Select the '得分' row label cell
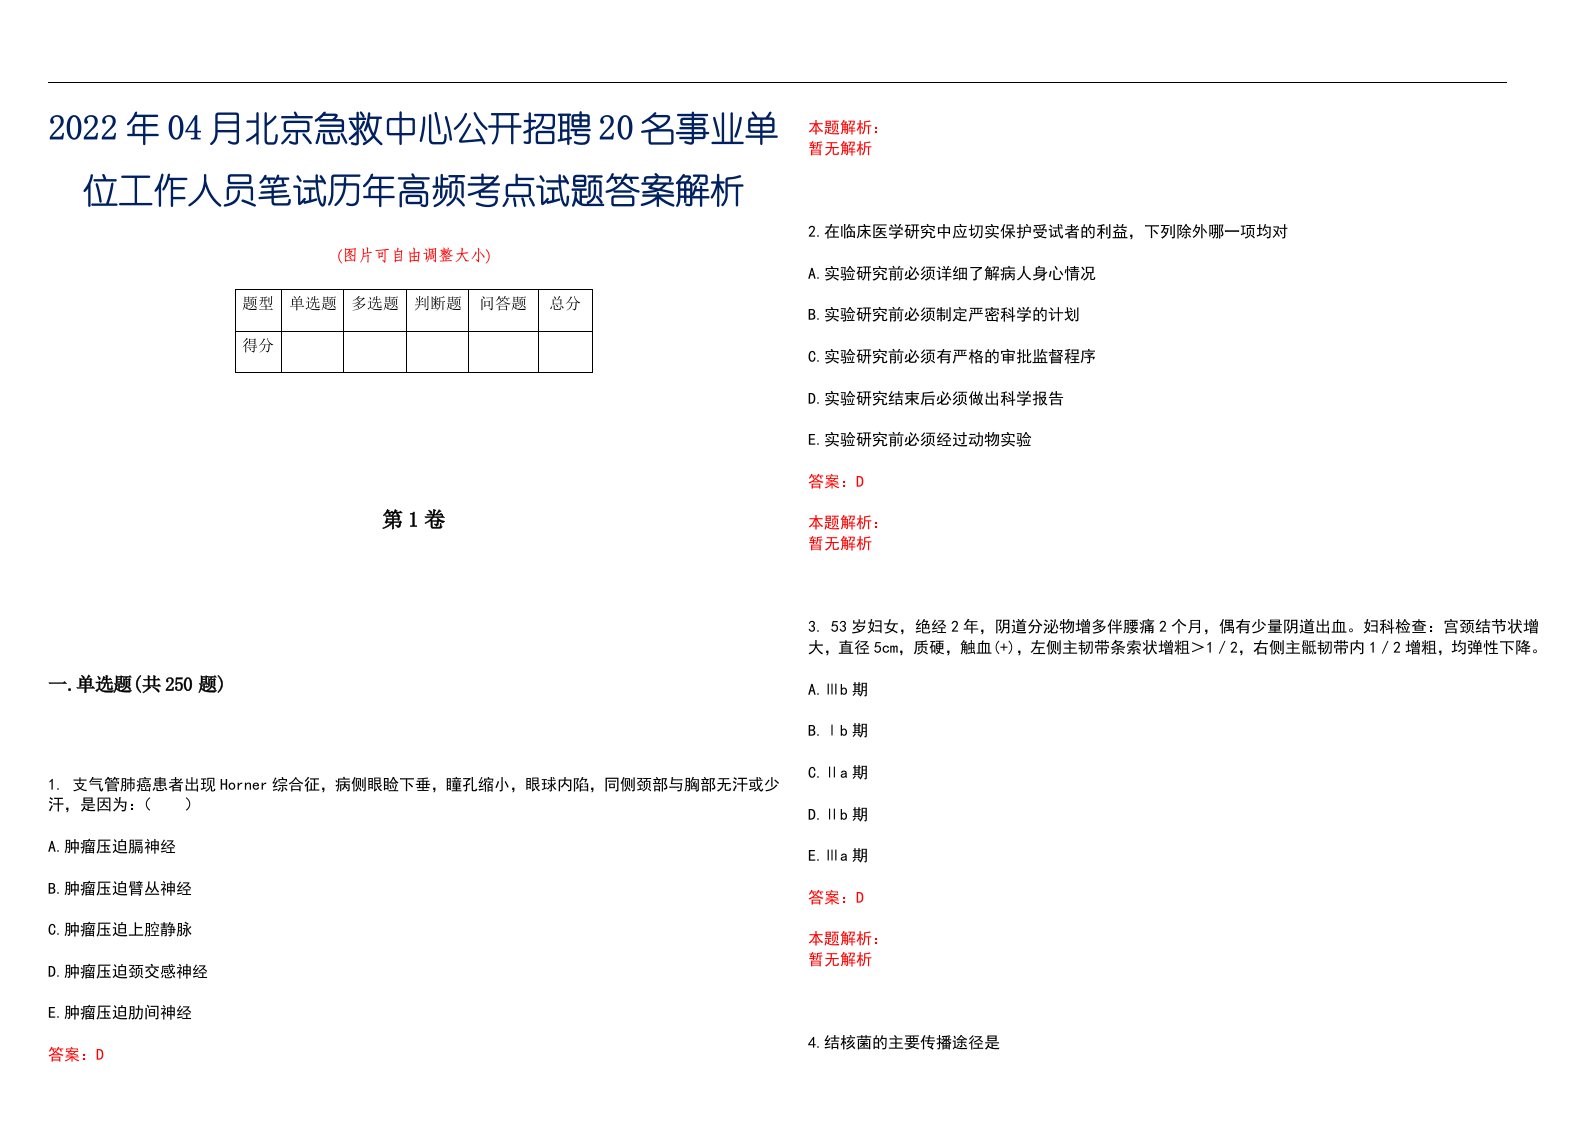1587x1122 pixels. pyautogui.click(x=258, y=352)
